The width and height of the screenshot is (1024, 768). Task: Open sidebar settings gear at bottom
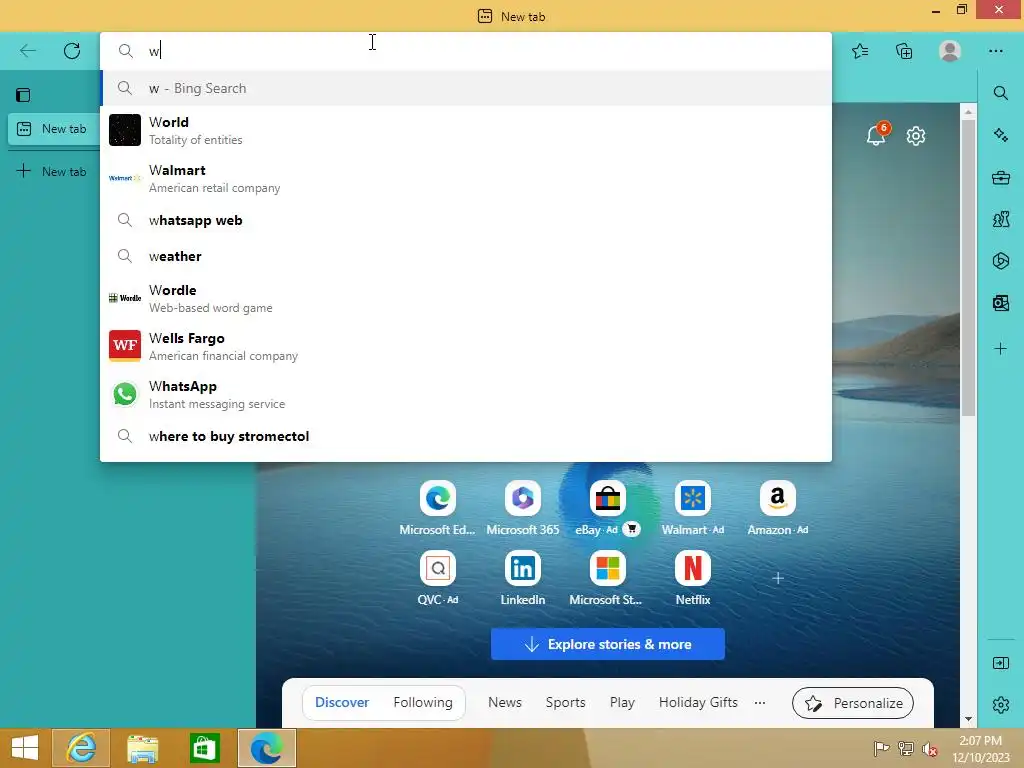pyautogui.click(x=1000, y=705)
